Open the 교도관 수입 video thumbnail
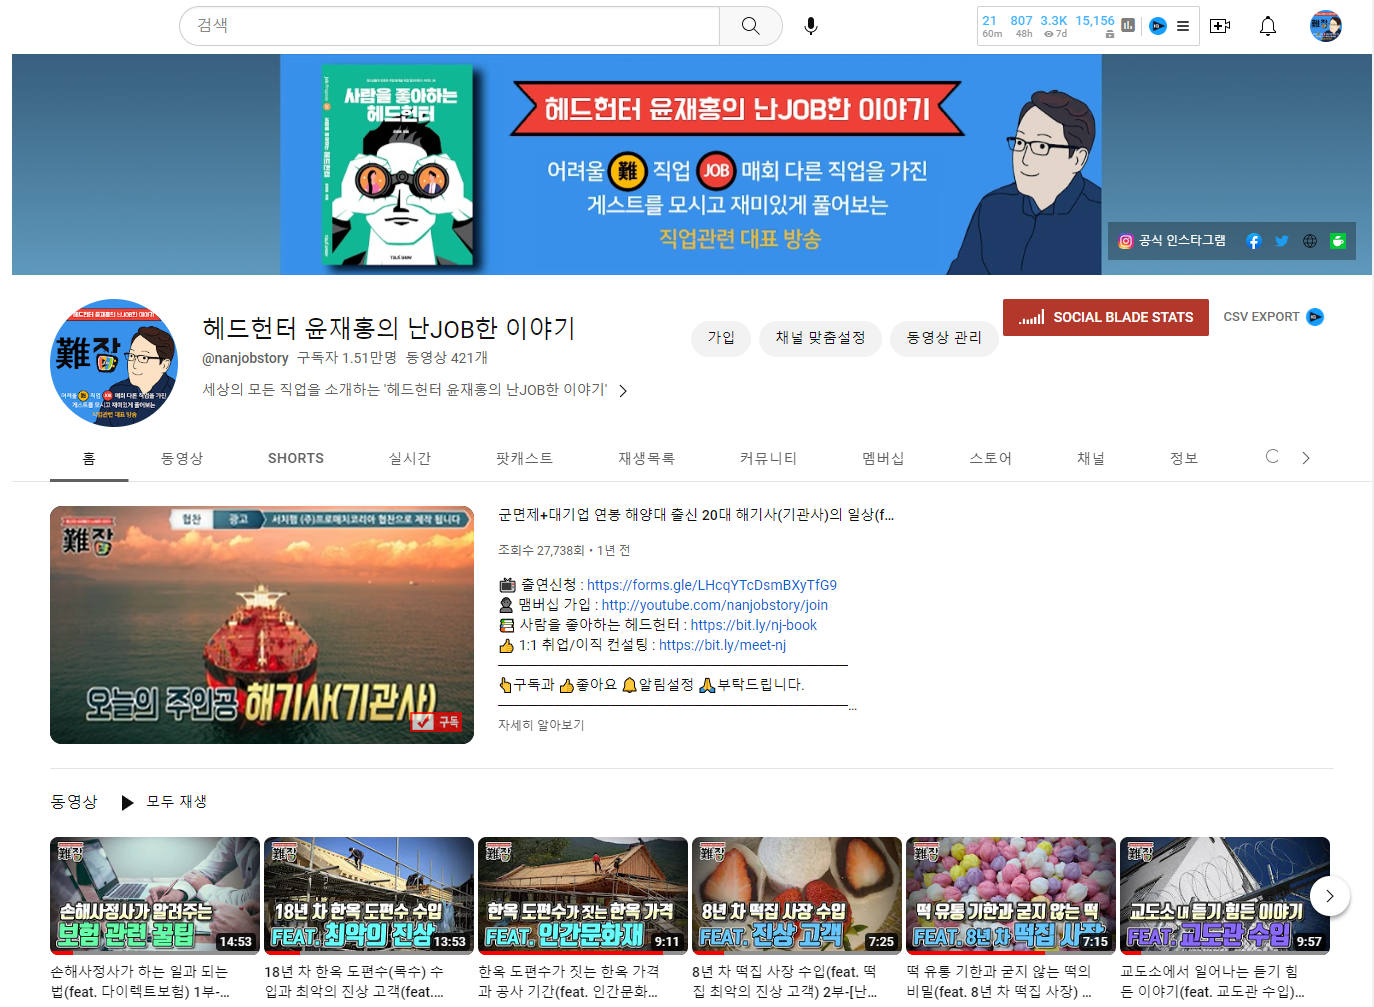1374x1007 pixels. point(1225,896)
